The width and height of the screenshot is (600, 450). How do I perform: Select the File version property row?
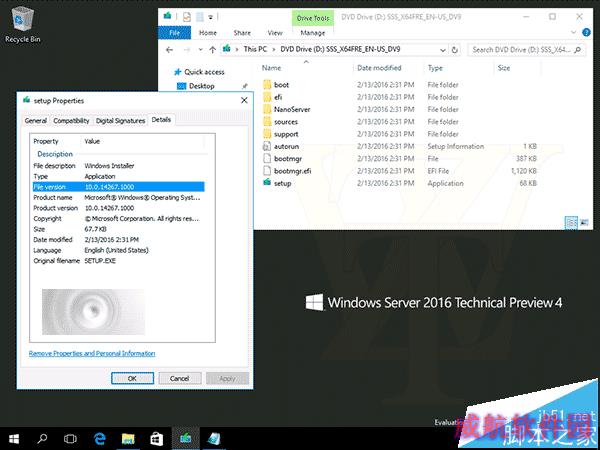pyautogui.click(x=119, y=187)
